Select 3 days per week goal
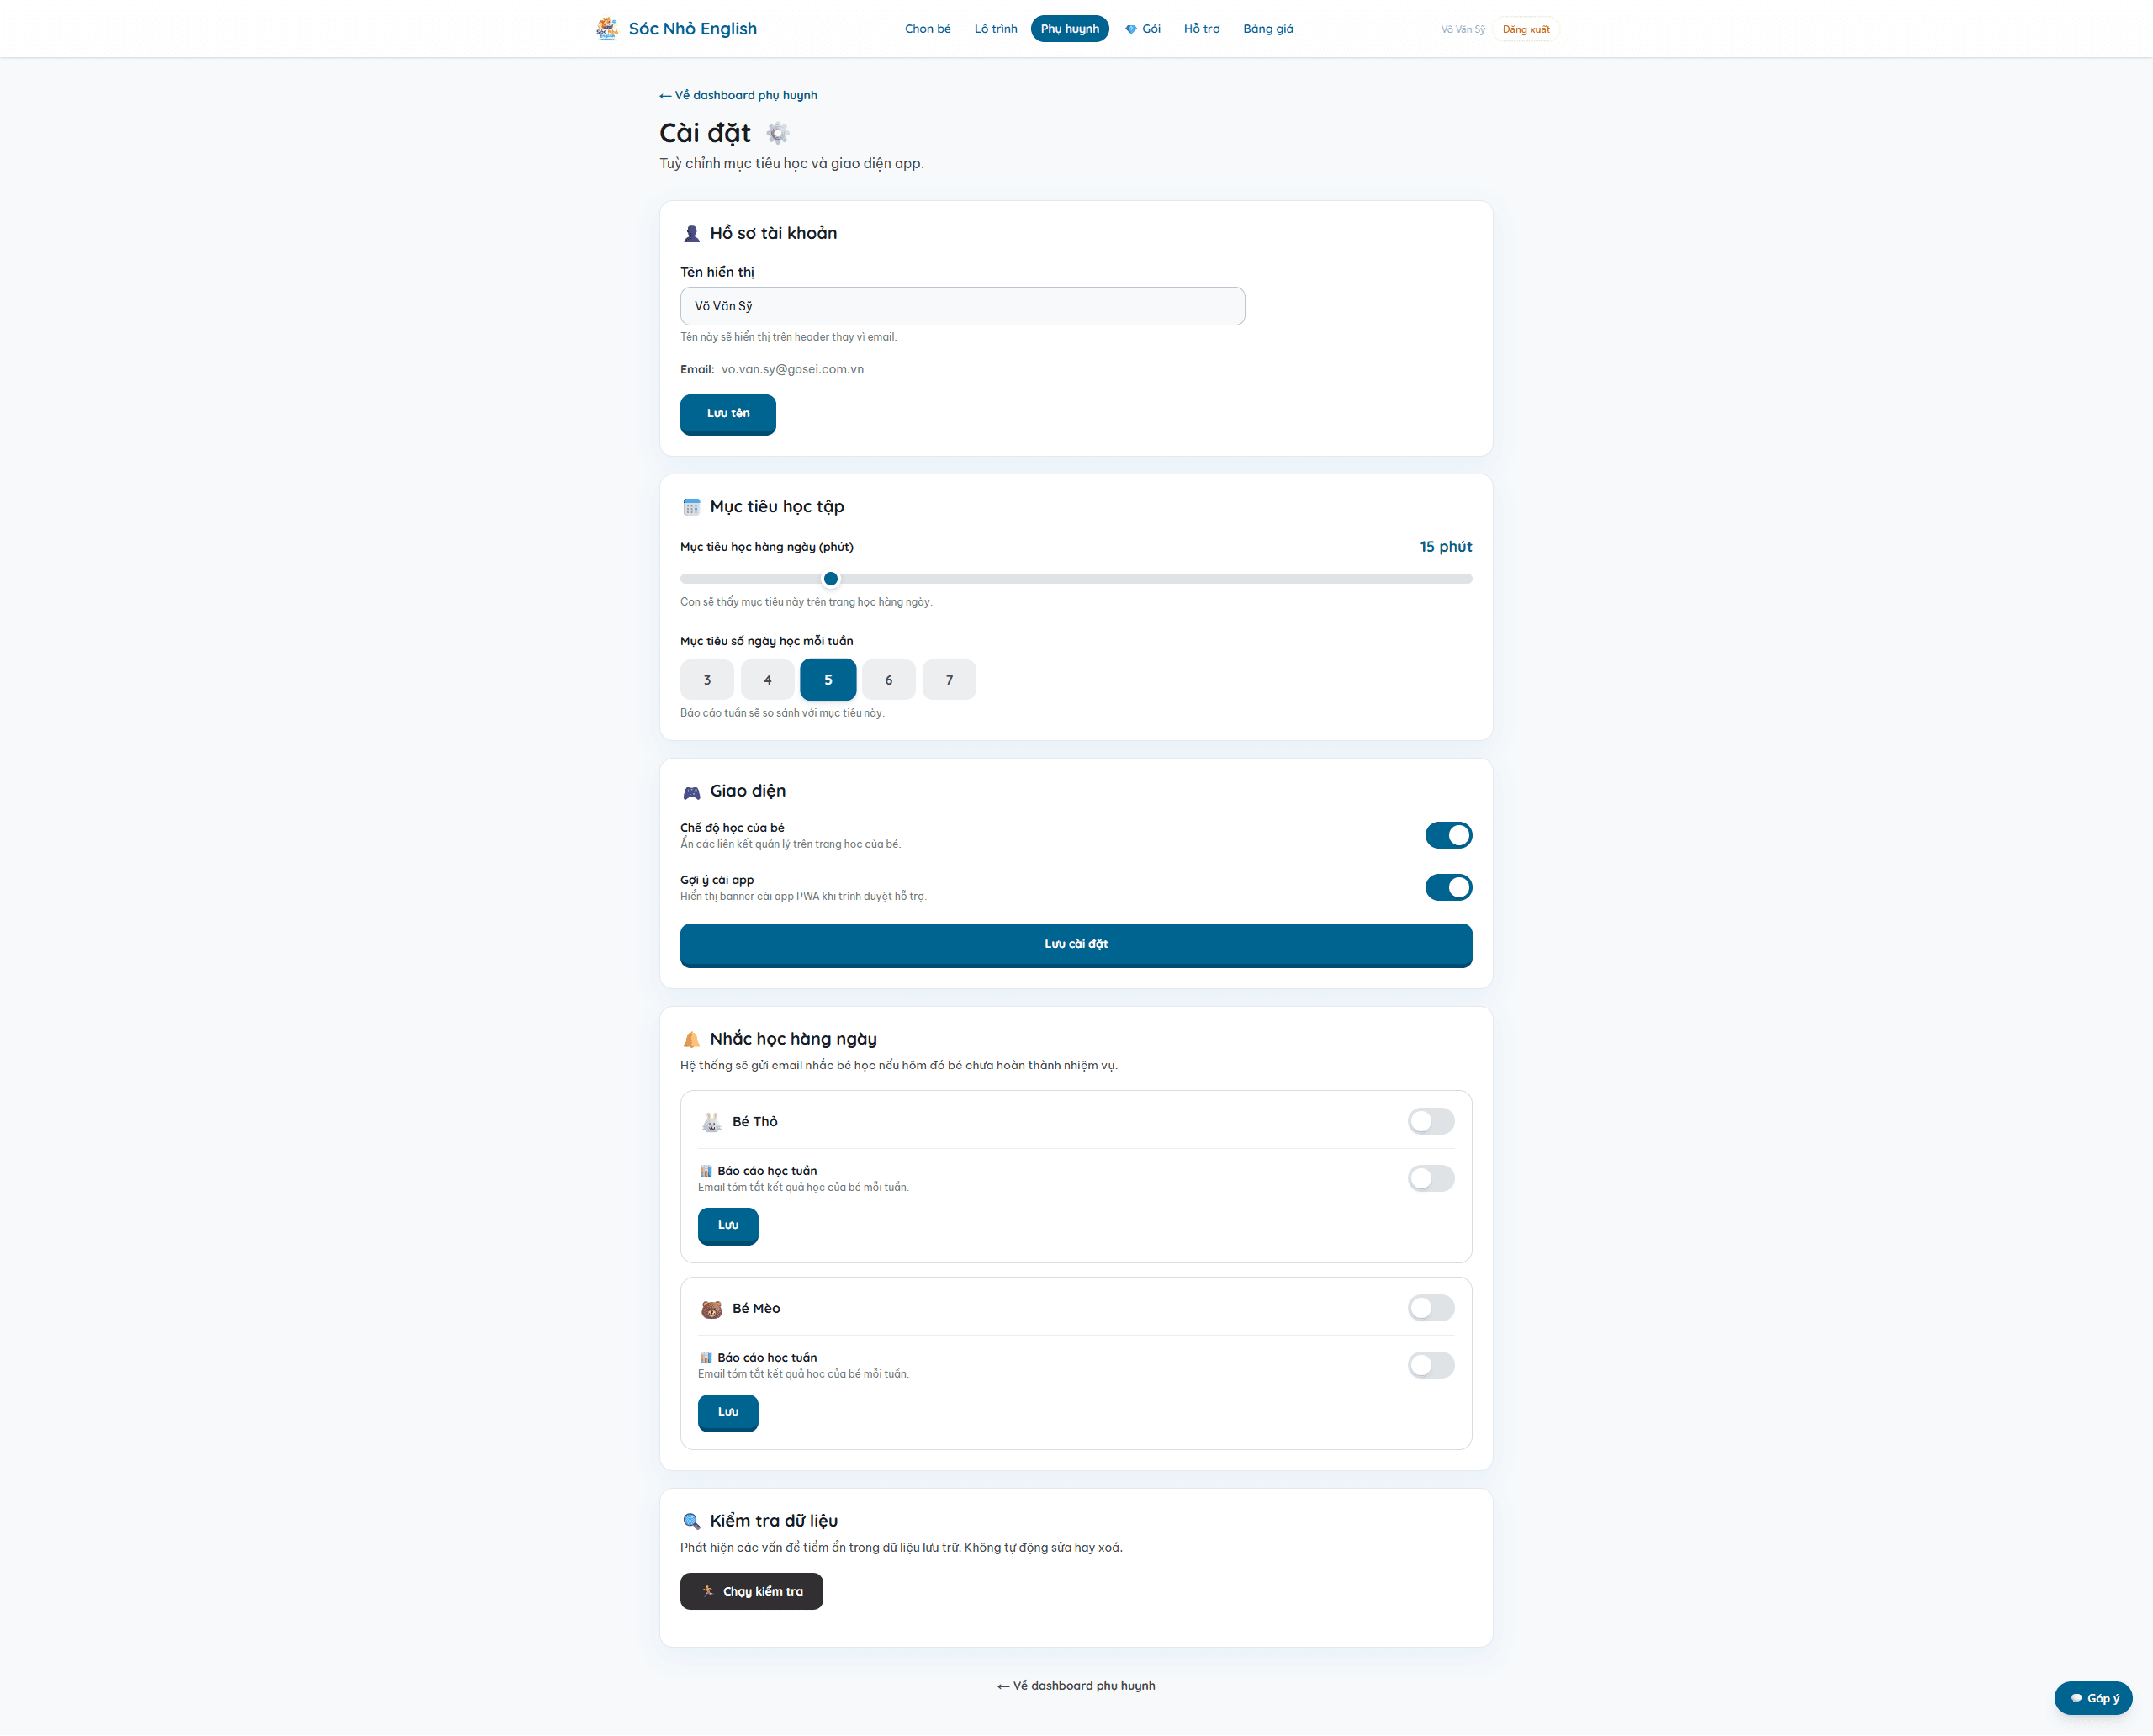Image resolution: width=2153 pixels, height=1736 pixels. tap(707, 680)
